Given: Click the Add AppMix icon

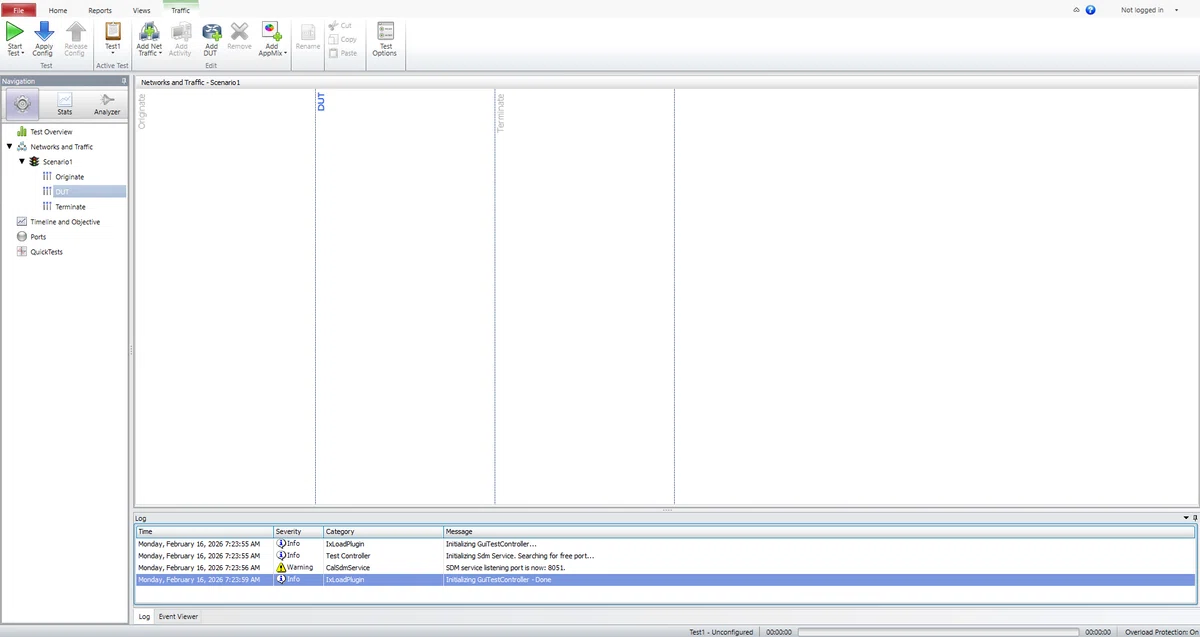Looking at the screenshot, I should tap(271, 31).
